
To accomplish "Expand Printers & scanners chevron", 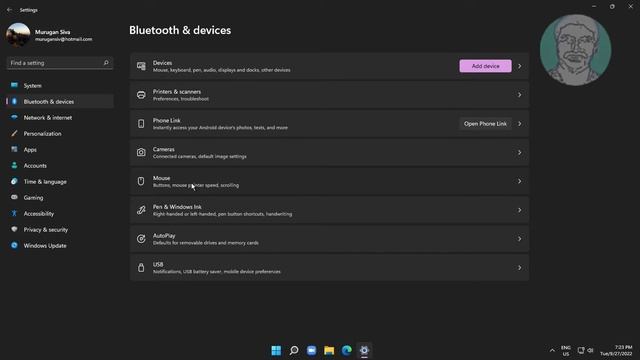I will tap(520, 95).
